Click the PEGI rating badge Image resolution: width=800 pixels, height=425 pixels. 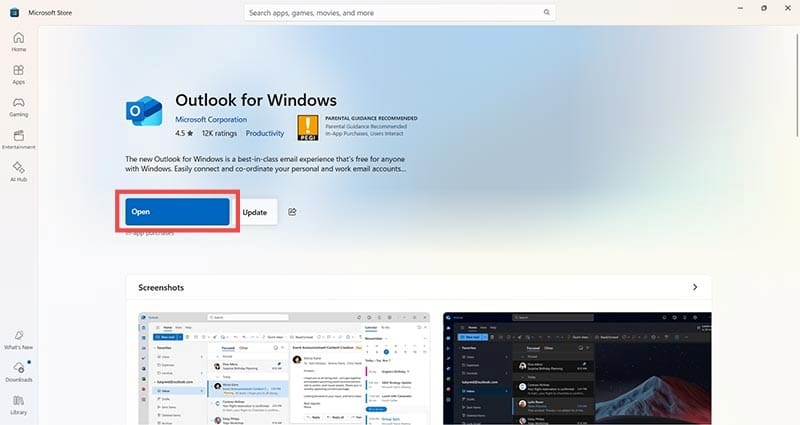click(x=308, y=125)
